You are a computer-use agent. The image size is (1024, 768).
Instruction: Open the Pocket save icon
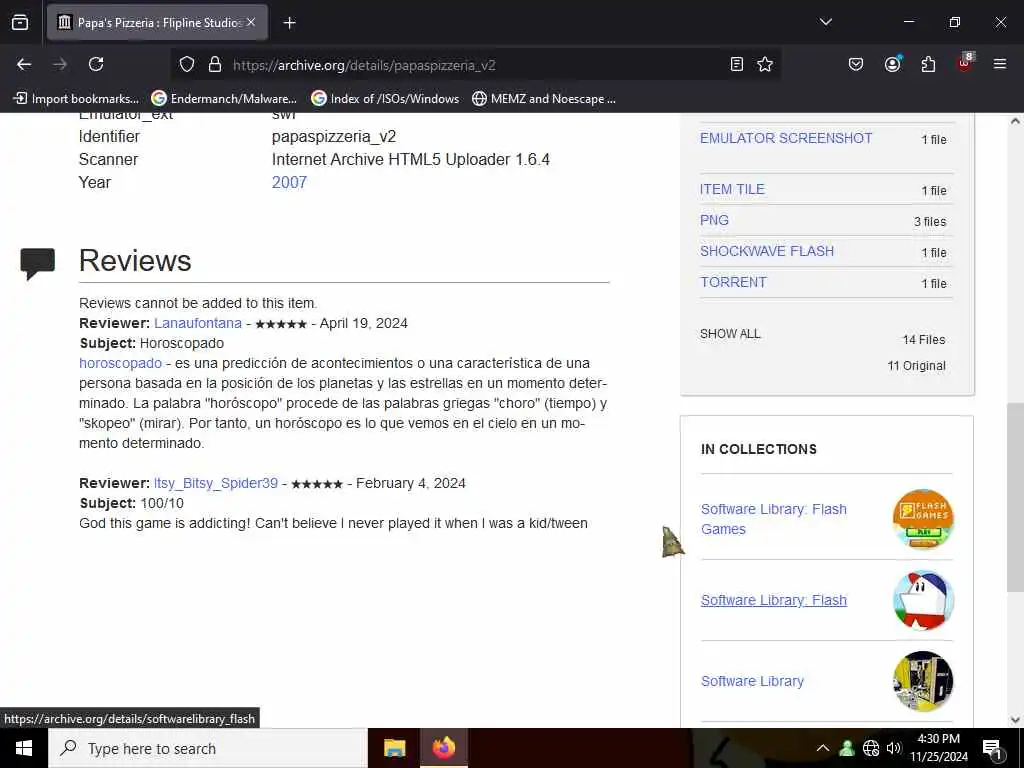tap(856, 64)
